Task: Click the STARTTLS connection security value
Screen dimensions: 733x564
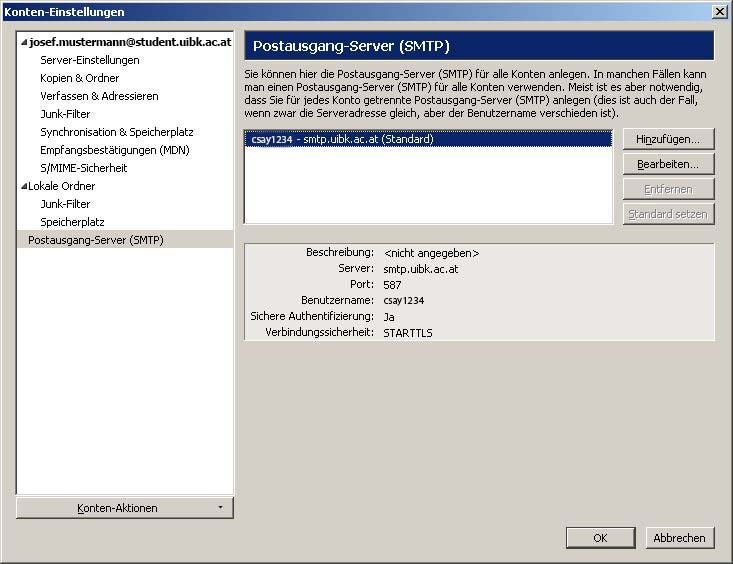Action: coord(408,333)
